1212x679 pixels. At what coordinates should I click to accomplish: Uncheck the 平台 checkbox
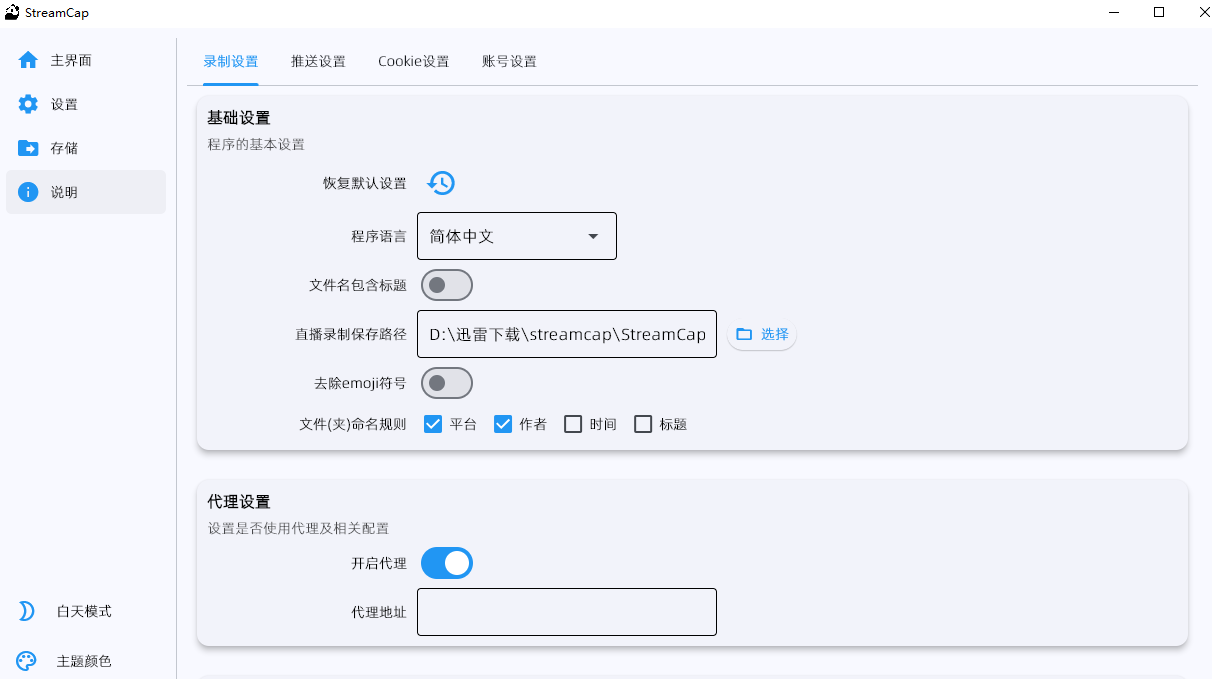click(433, 424)
